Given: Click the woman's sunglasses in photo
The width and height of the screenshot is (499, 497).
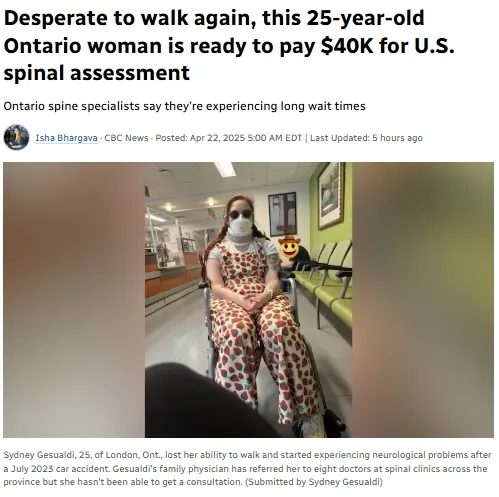Looking at the screenshot, I should click(x=240, y=214).
